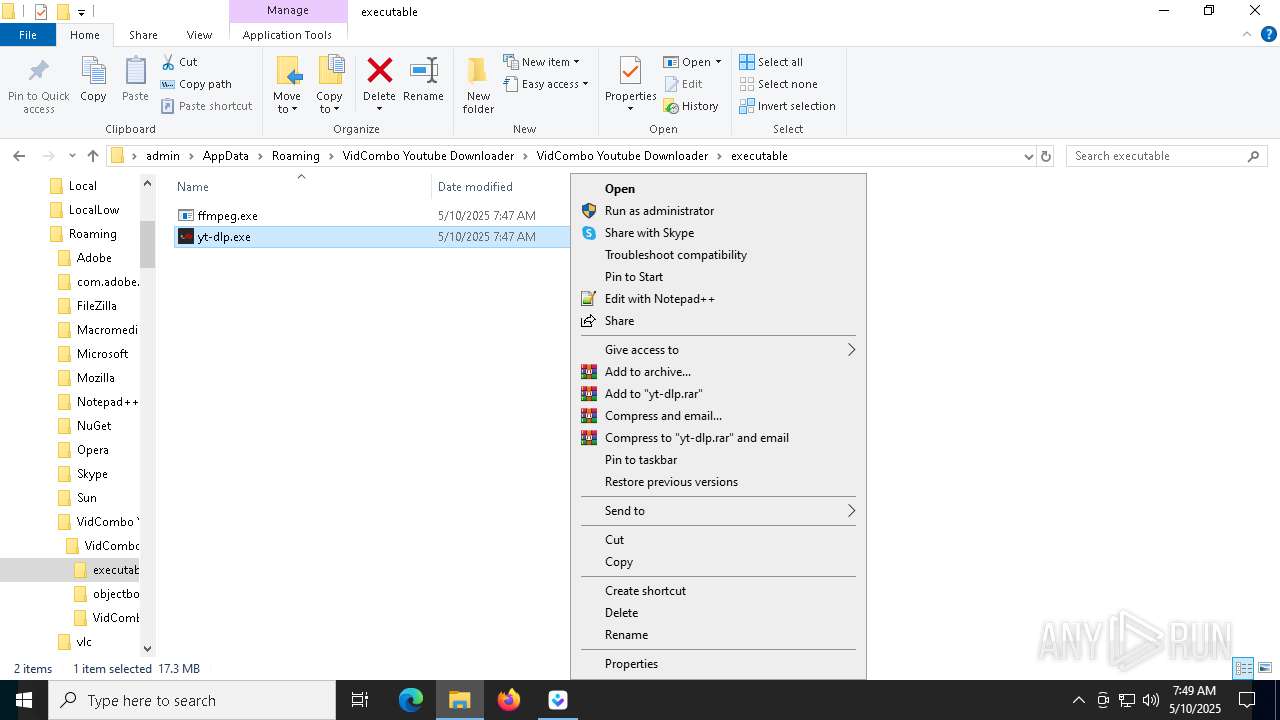Select the Mozilla folder in tree

[x=95, y=378]
